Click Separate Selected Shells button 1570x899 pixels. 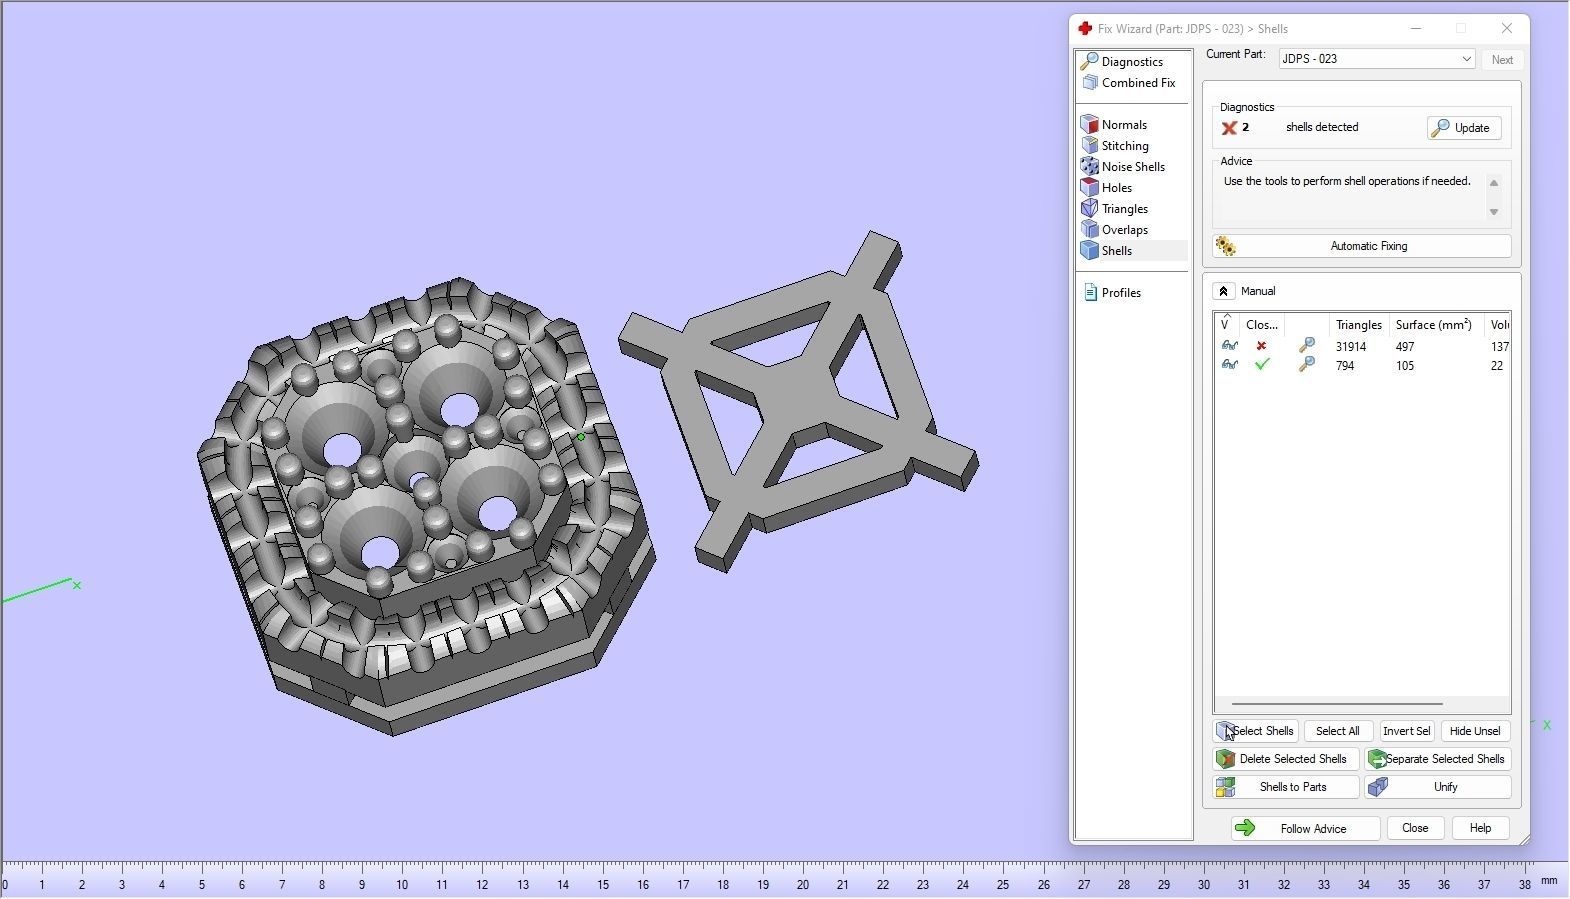click(1437, 759)
